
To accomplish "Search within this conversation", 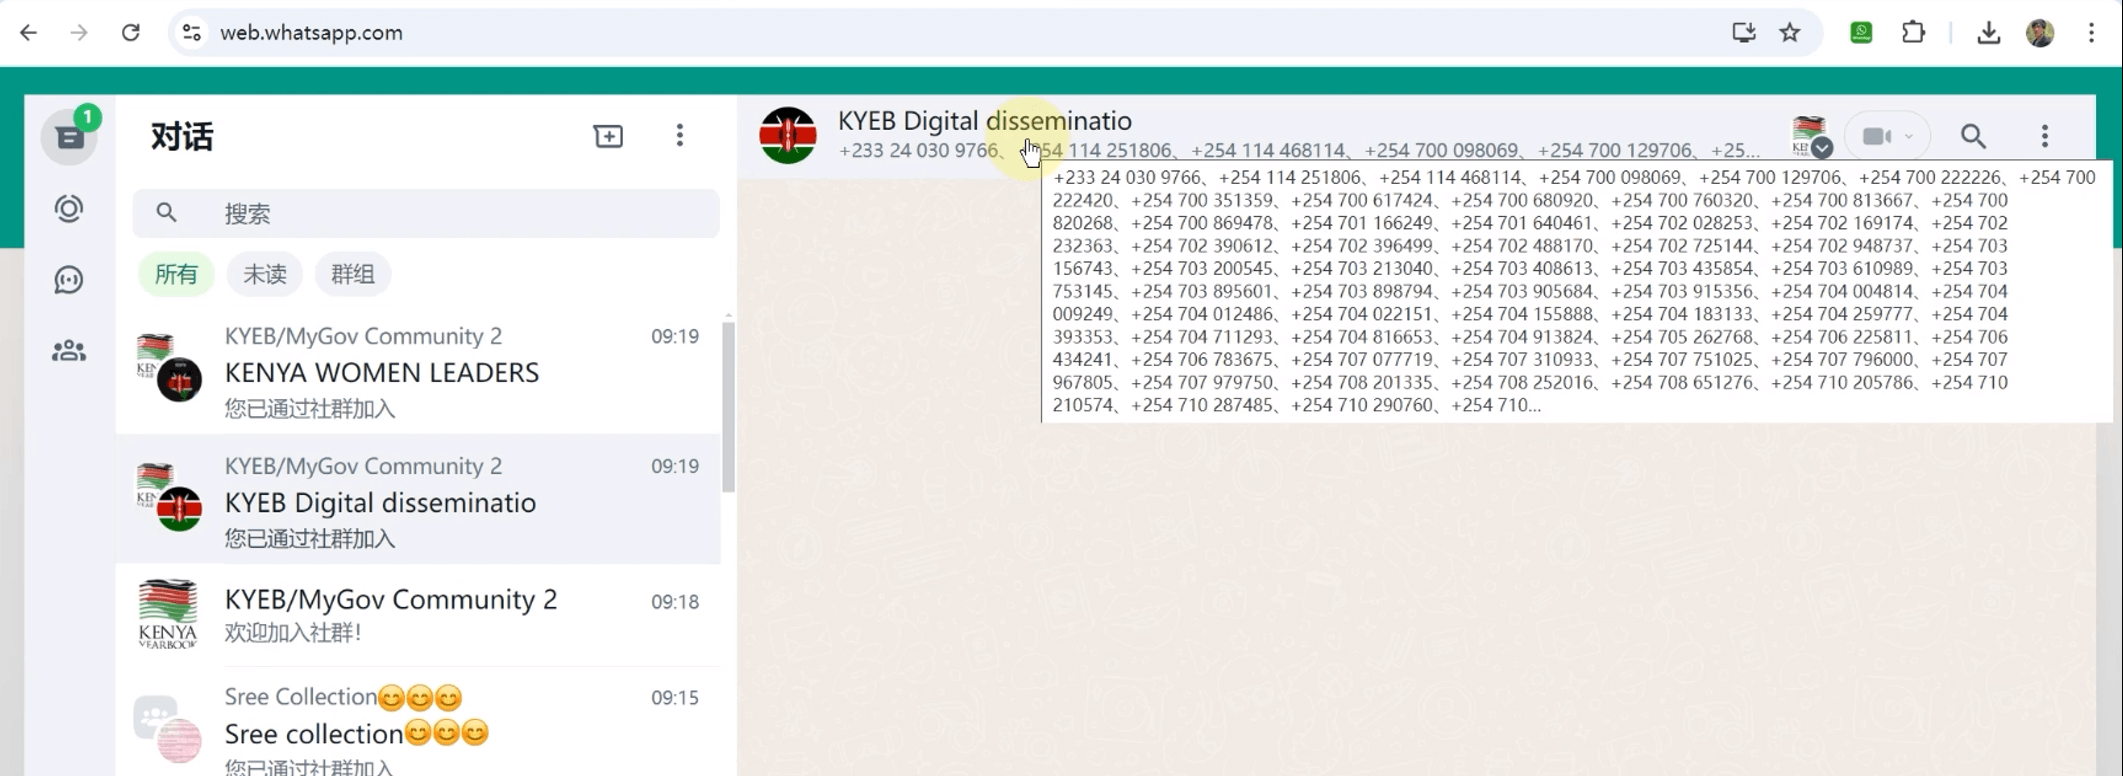I will tap(1973, 136).
